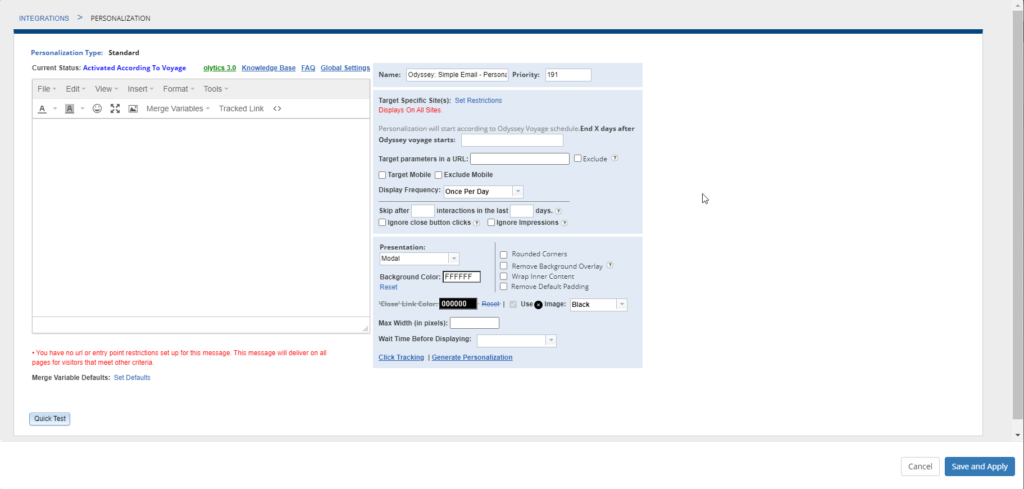The height and width of the screenshot is (489, 1024).
Task: Open the Display Frequency dropdown
Action: [x=483, y=191]
